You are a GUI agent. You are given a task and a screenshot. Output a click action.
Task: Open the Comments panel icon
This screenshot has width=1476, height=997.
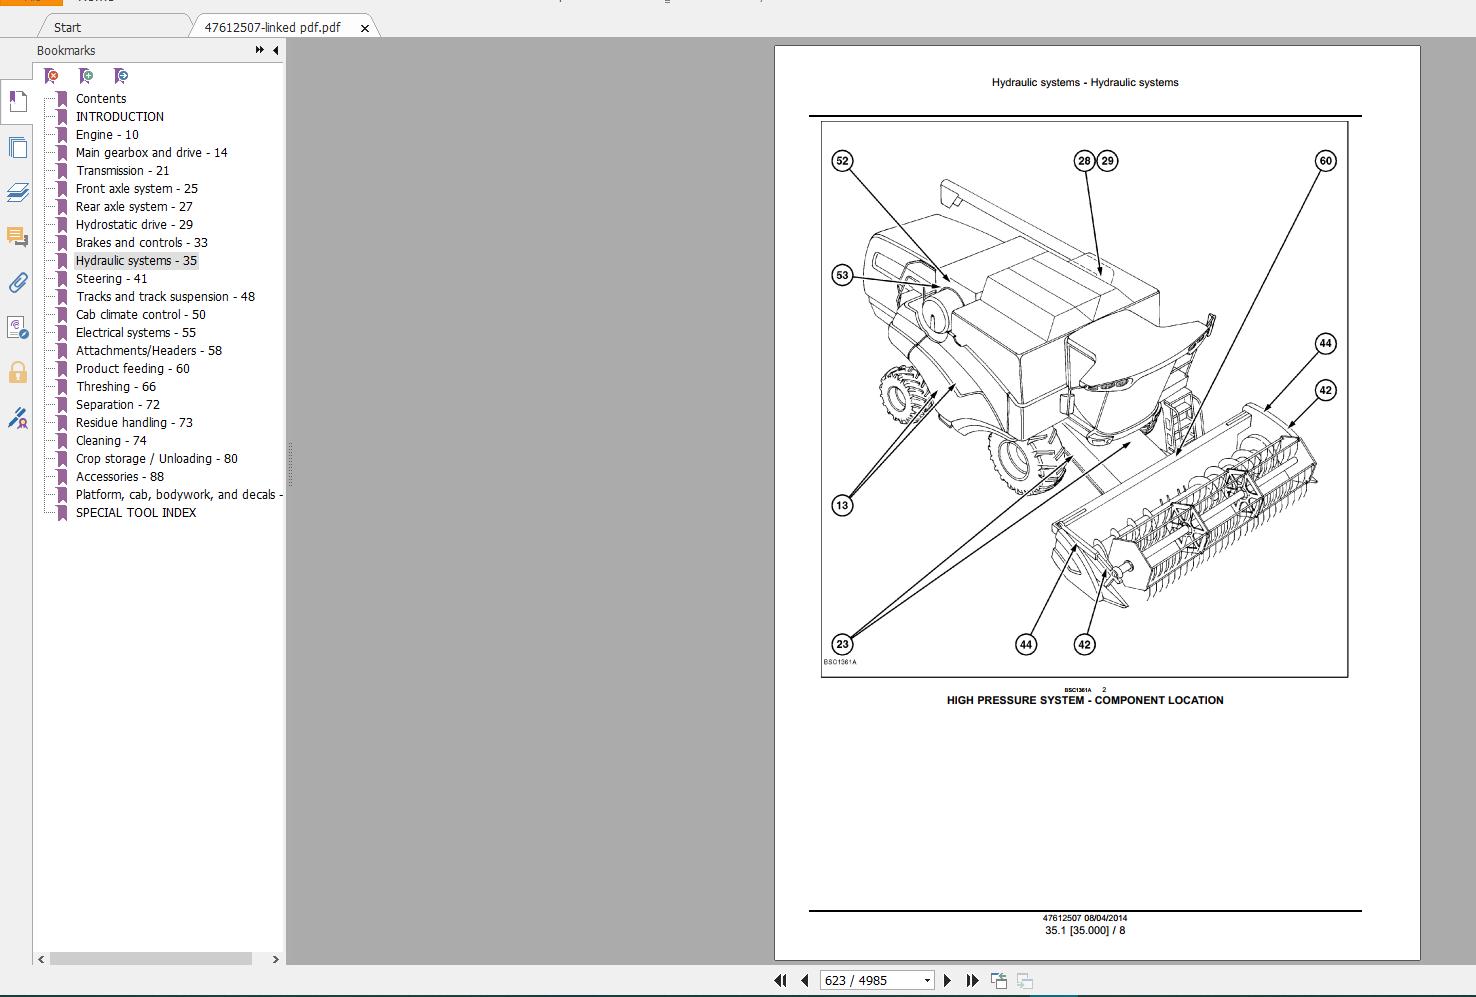tap(17, 237)
